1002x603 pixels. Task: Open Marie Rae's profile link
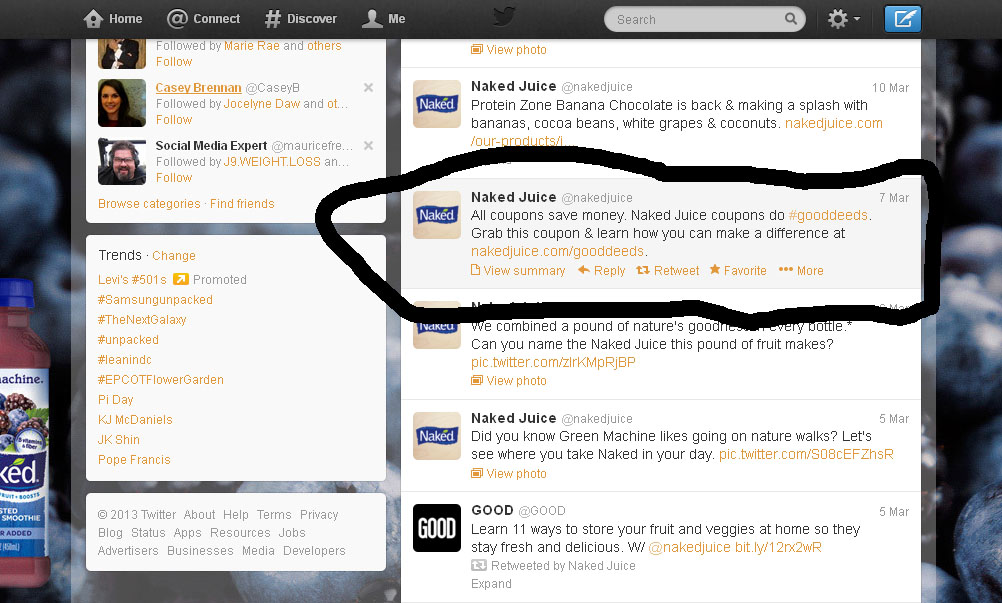(x=252, y=46)
